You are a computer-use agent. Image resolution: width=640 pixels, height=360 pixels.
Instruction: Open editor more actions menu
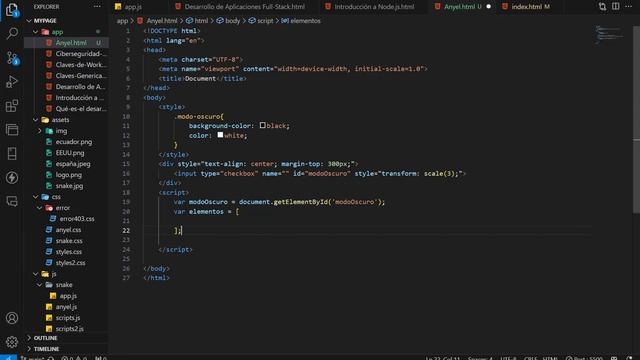tap(629, 7)
